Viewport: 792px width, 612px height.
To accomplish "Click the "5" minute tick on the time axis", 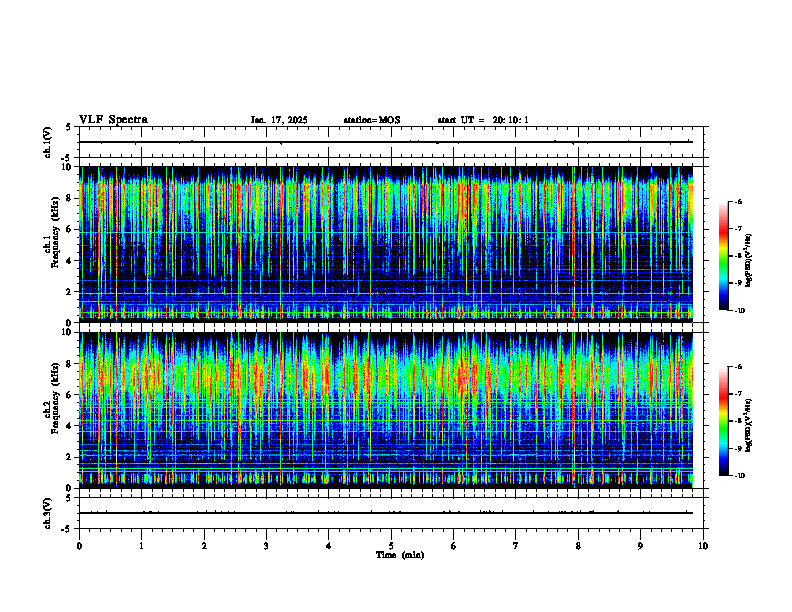I will pos(391,546).
